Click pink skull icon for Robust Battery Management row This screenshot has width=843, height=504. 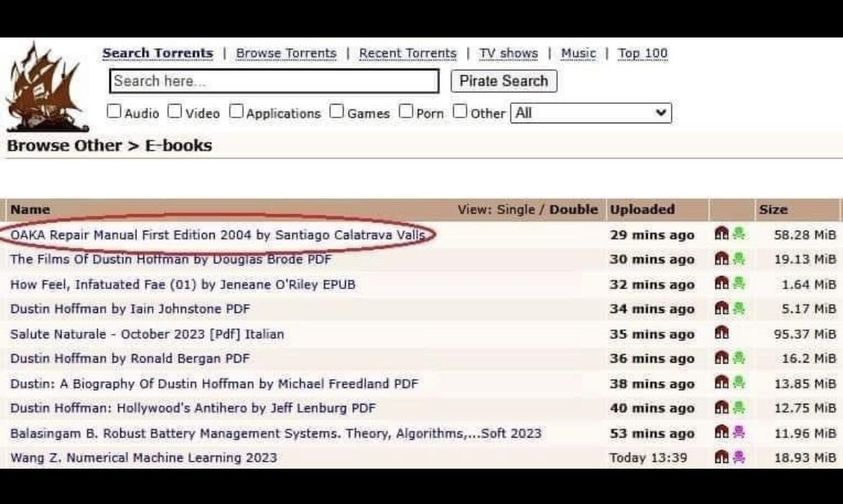tap(739, 432)
